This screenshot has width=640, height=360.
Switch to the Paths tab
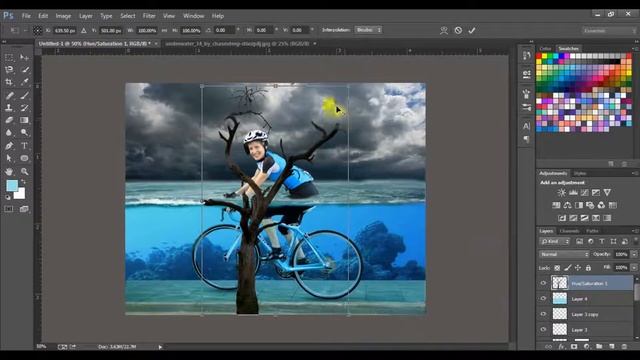[x=592, y=231]
